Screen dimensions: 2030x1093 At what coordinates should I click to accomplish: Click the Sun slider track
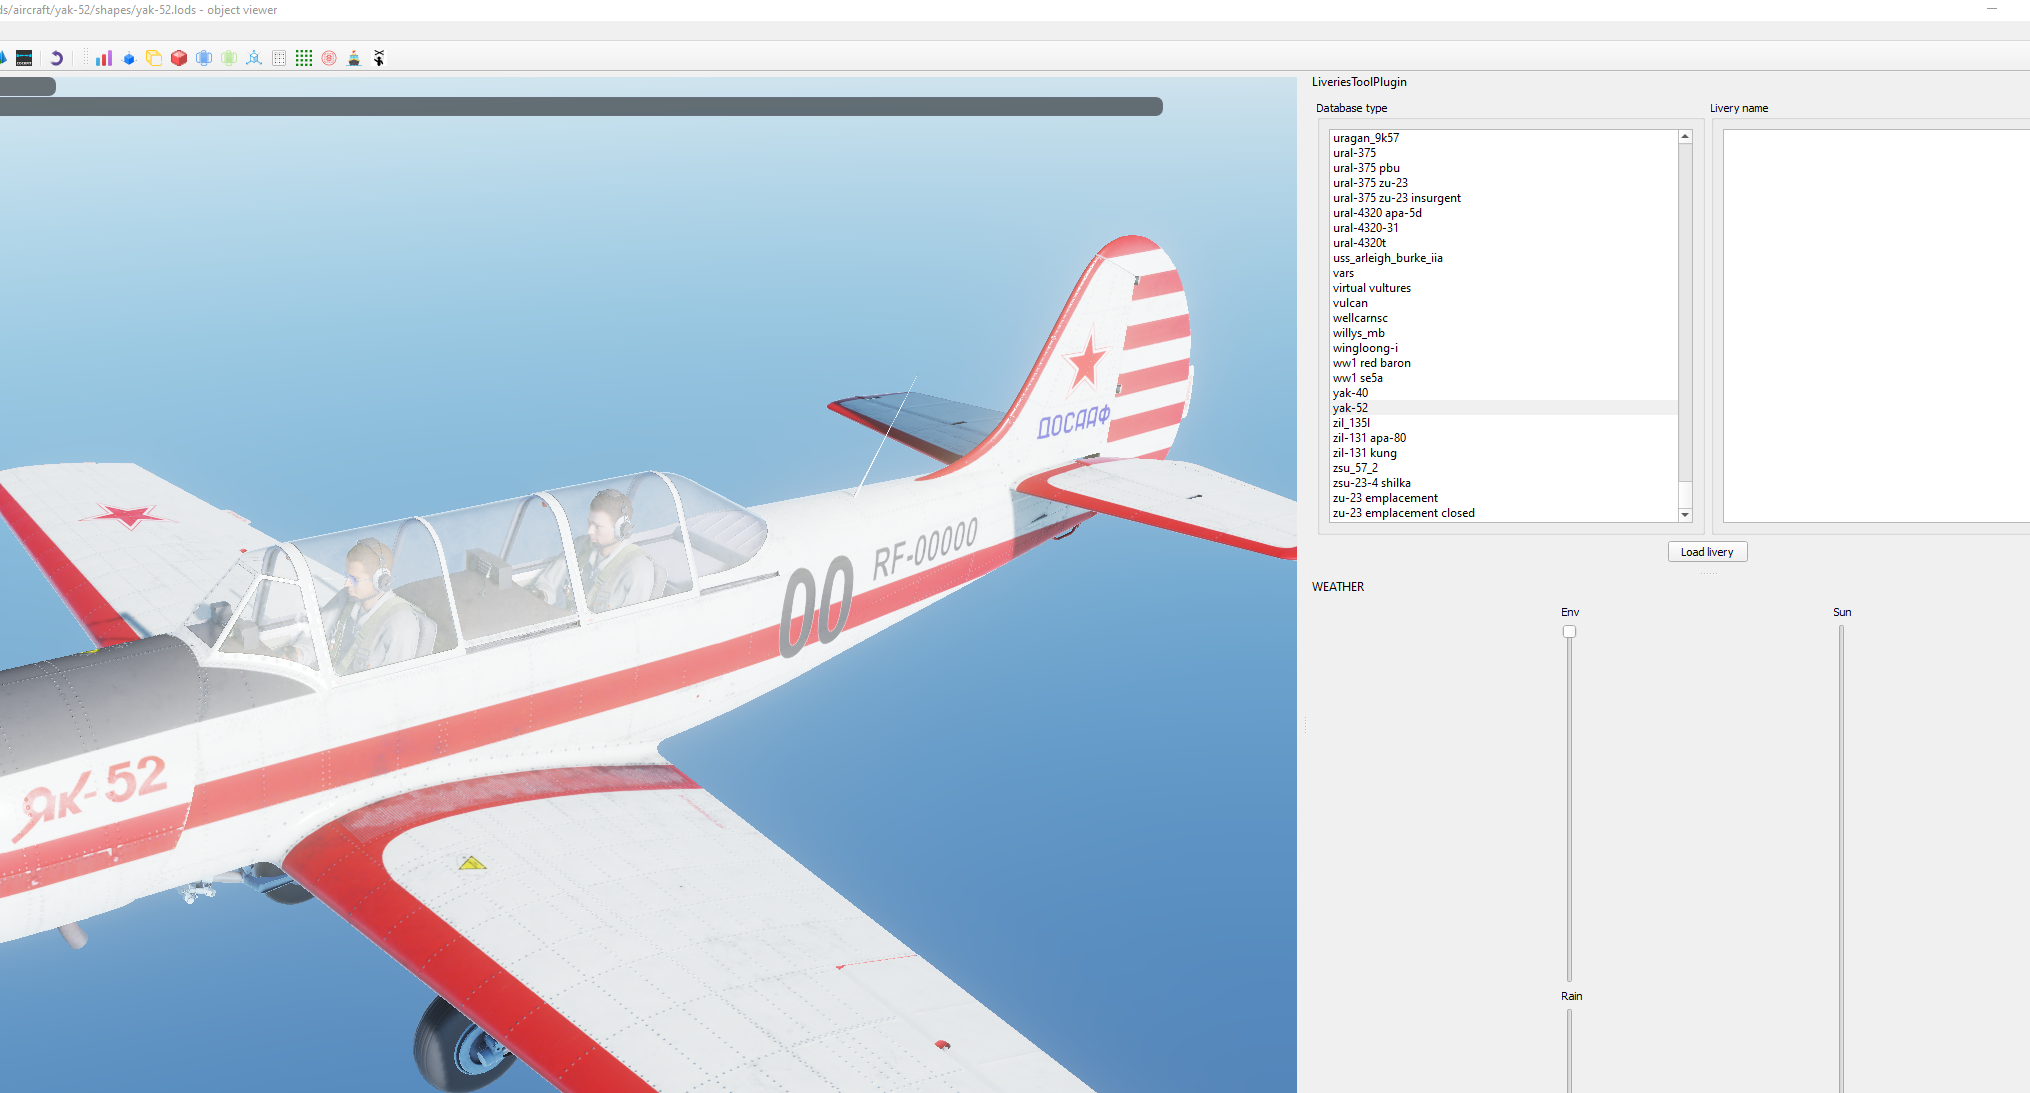1841,800
